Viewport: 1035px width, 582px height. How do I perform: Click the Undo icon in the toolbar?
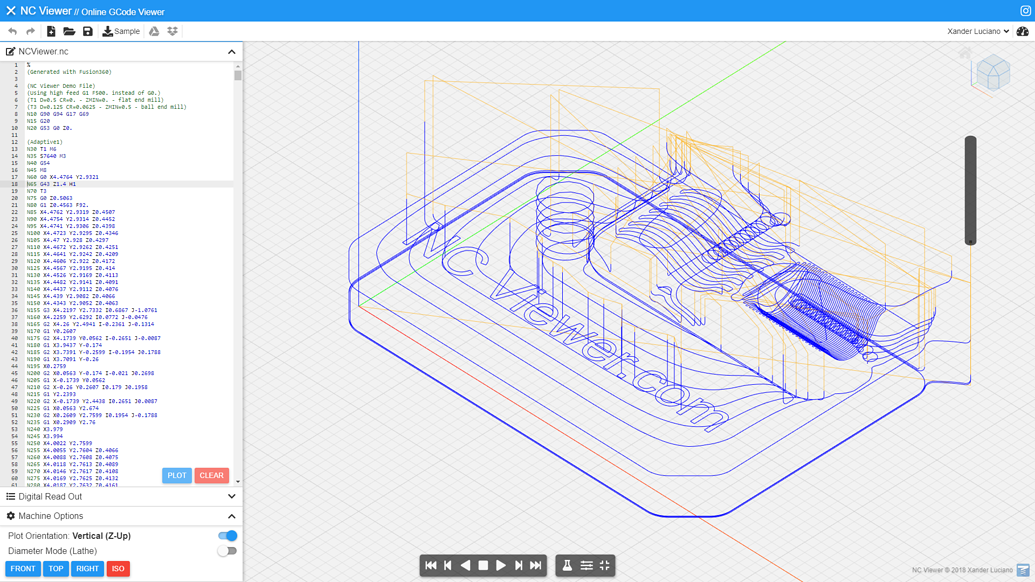point(13,31)
